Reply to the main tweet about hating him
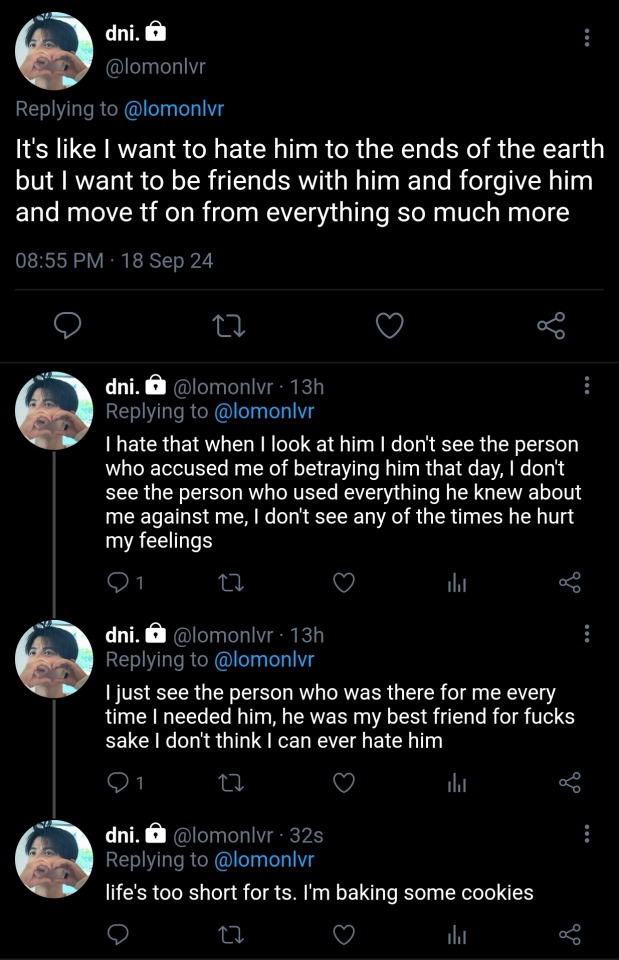The width and height of the screenshot is (619, 960). pyautogui.click(x=66, y=325)
